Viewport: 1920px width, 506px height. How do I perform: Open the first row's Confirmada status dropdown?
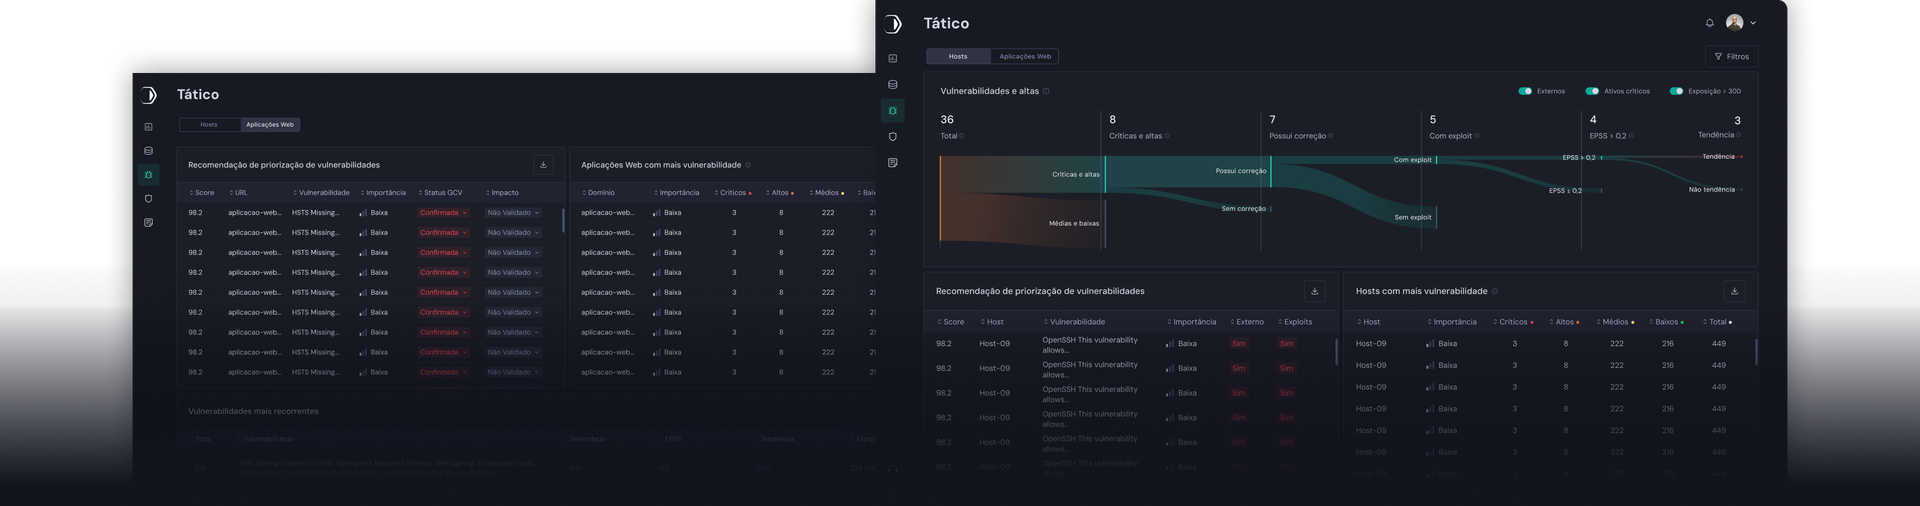pos(444,213)
